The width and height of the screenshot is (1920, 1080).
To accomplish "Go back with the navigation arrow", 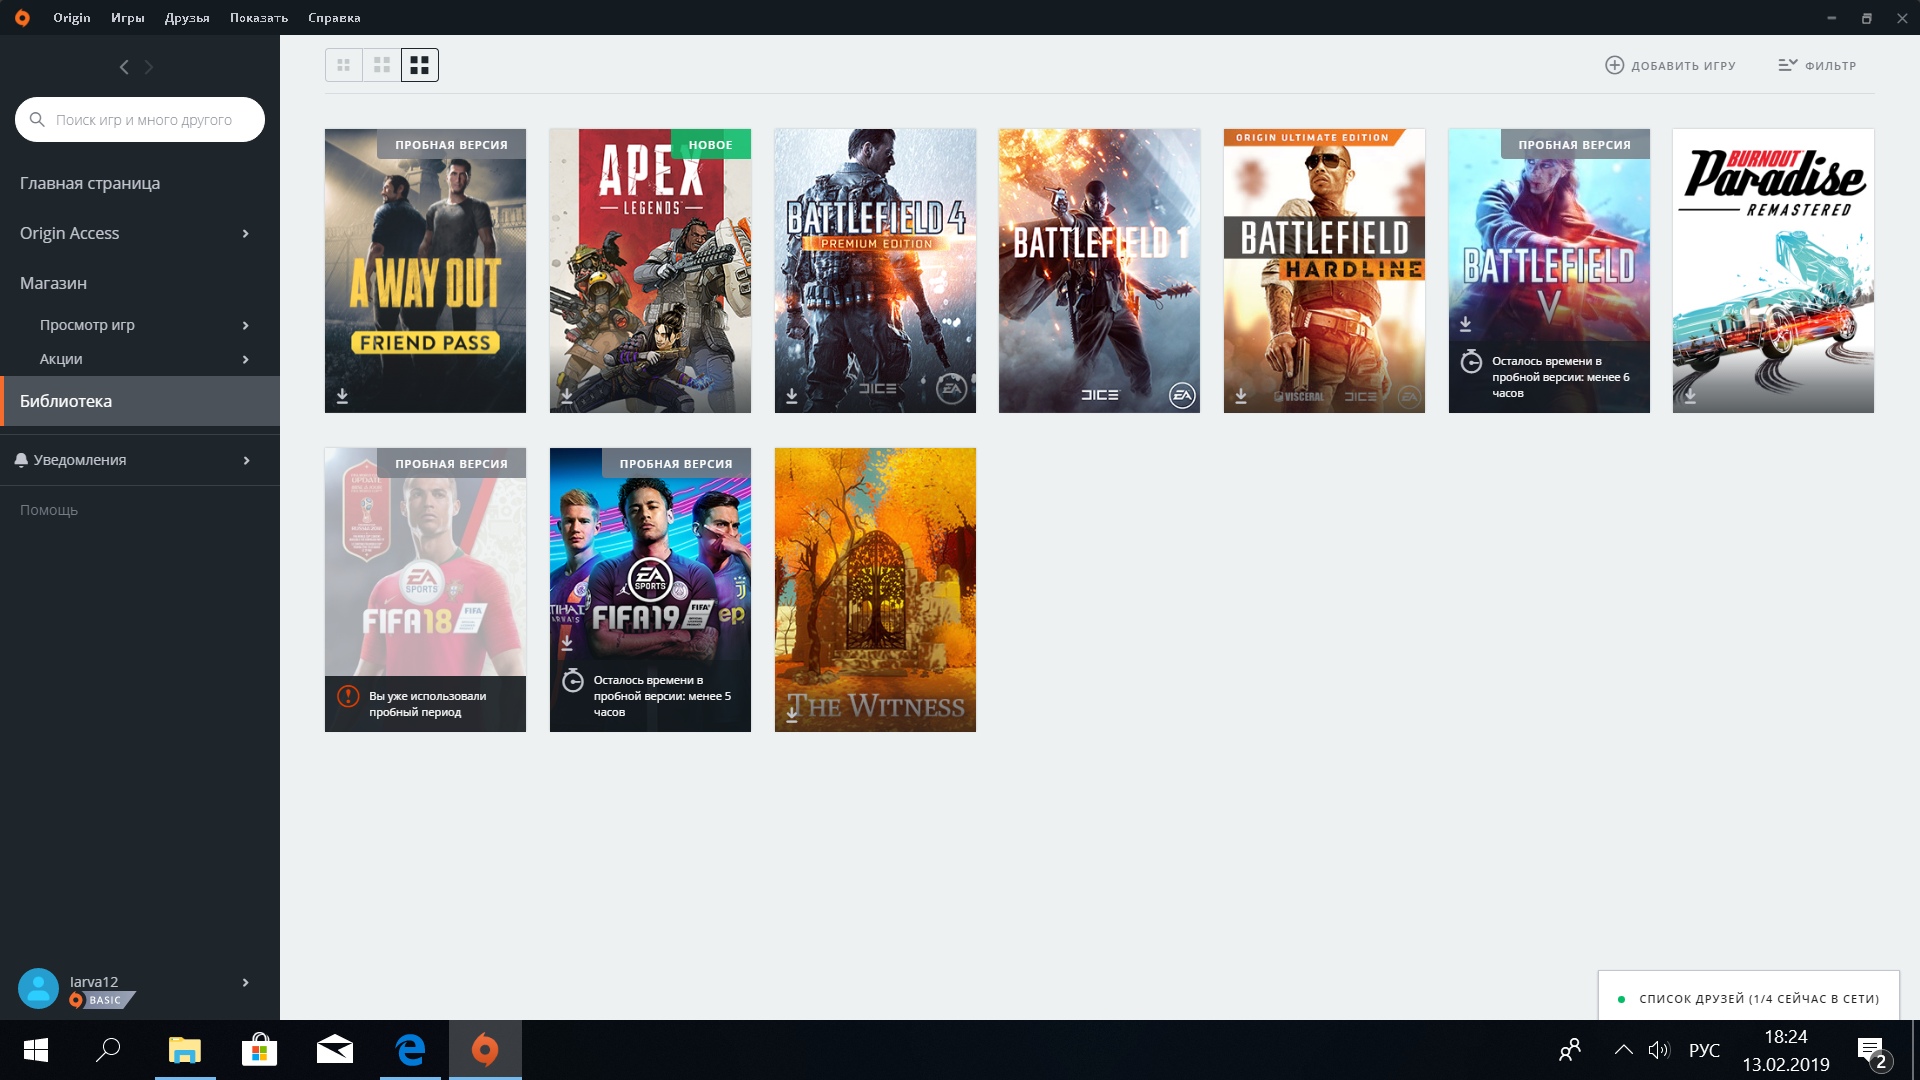I will point(124,67).
